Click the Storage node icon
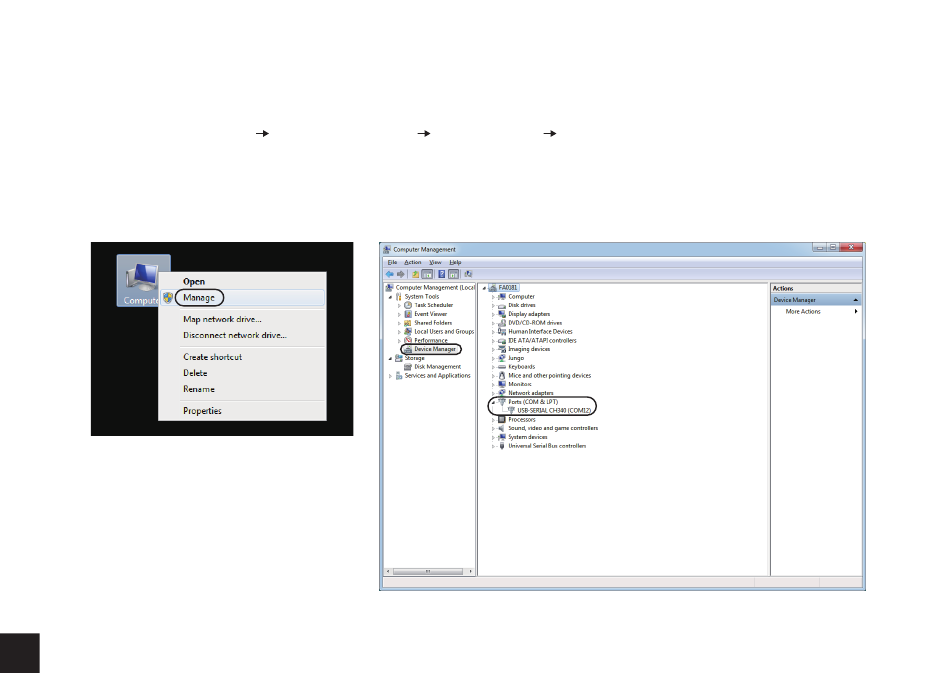The image size is (950, 673). click(399, 358)
